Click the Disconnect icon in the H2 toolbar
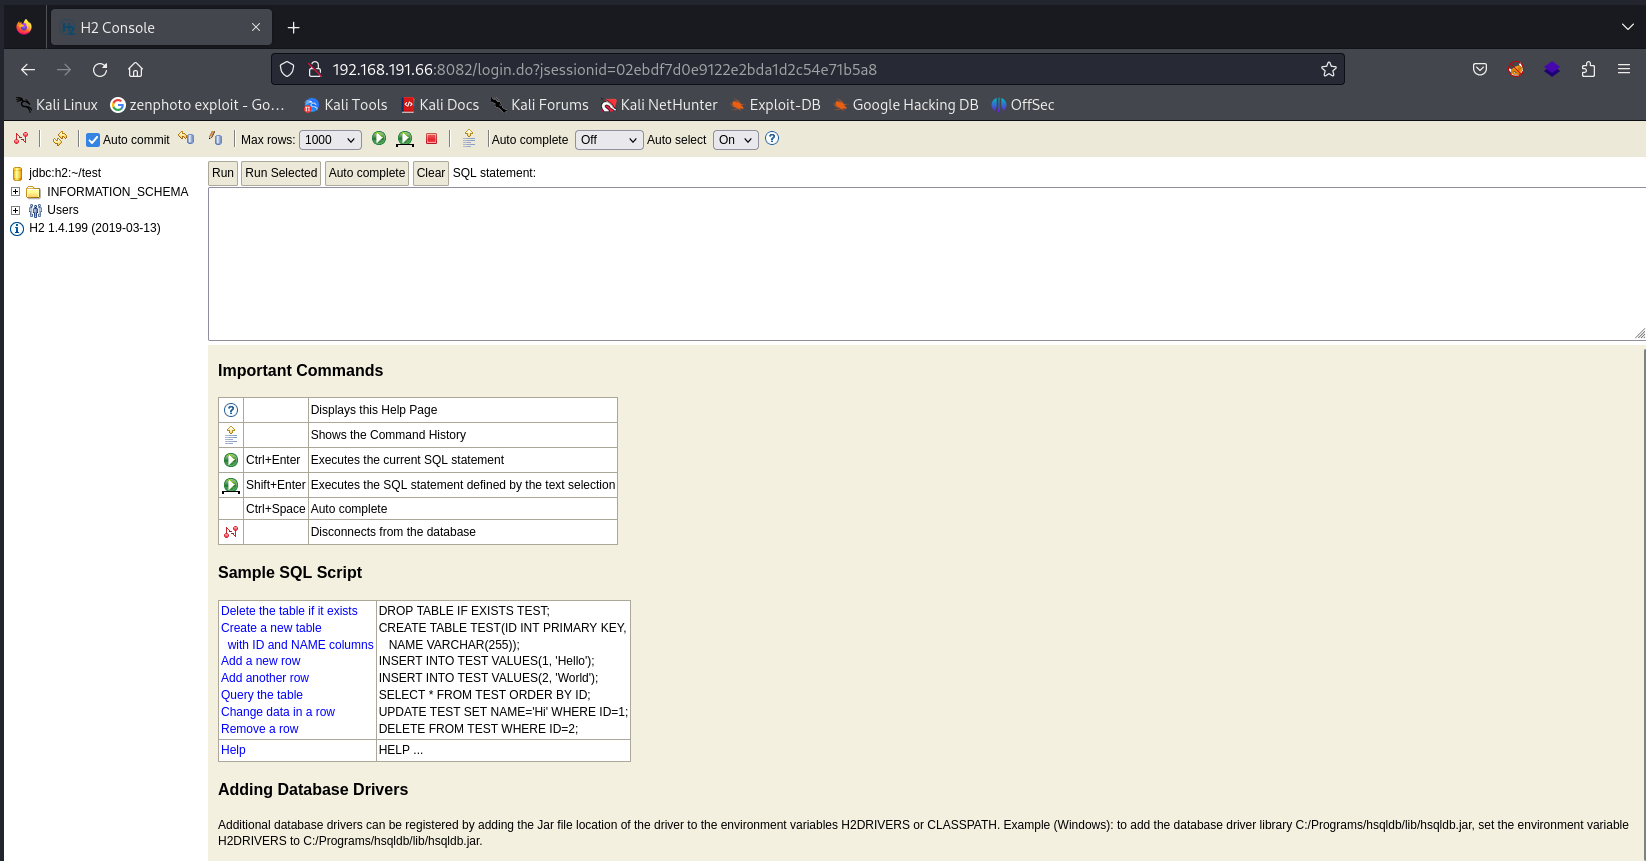The image size is (1646, 861). pos(21,139)
